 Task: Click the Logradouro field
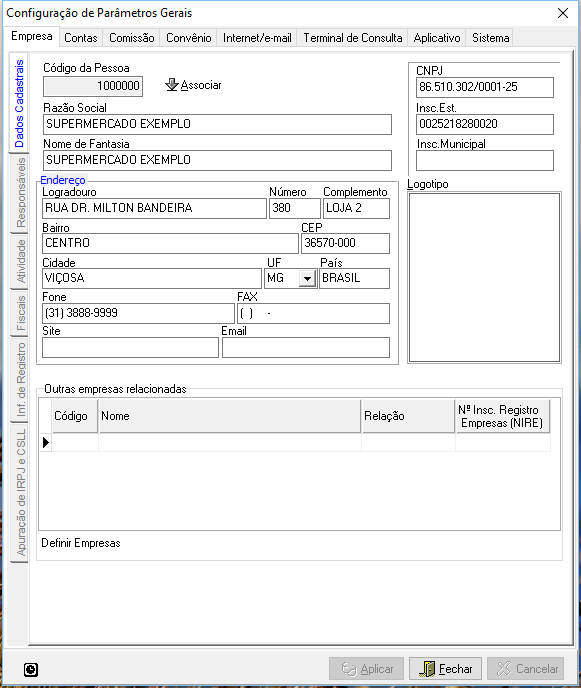point(154,208)
